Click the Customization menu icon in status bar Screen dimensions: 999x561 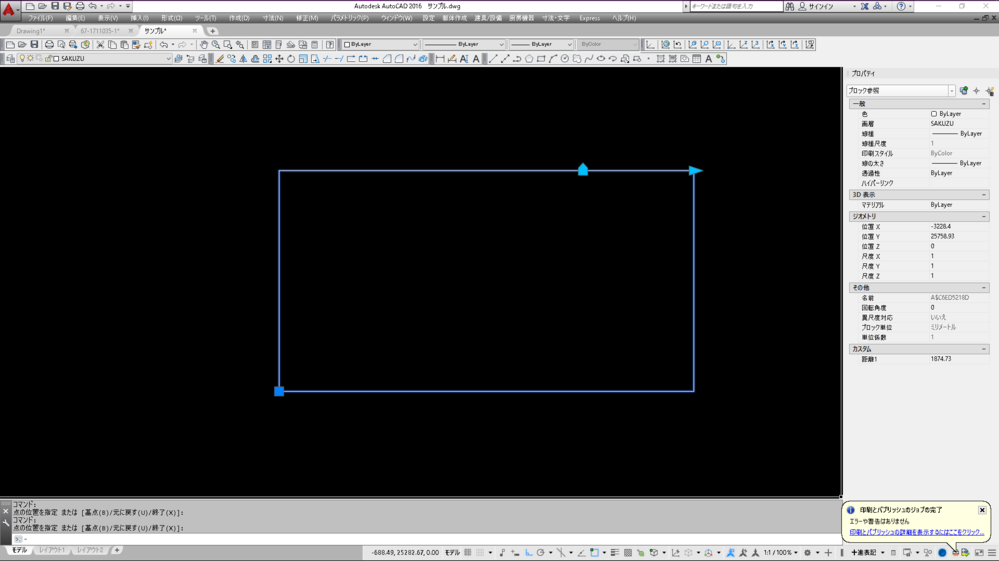pyautogui.click(x=991, y=552)
